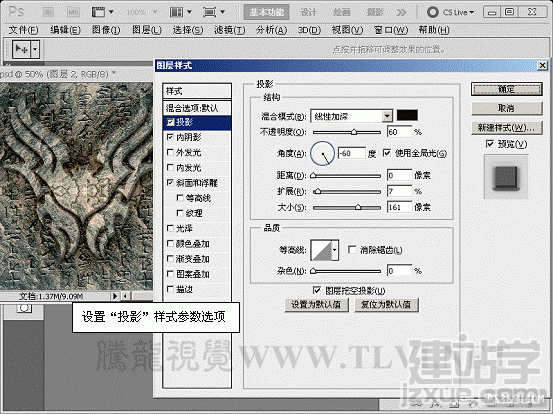This screenshot has width=553, height=414.
Task: Click the 确定 button
Action: pyautogui.click(x=506, y=89)
